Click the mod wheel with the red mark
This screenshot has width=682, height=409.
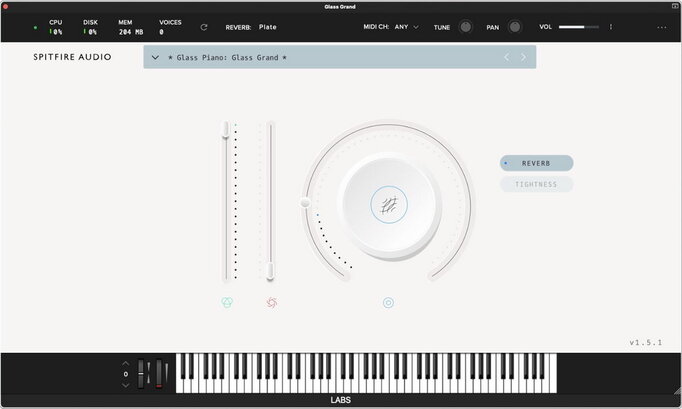click(x=159, y=373)
